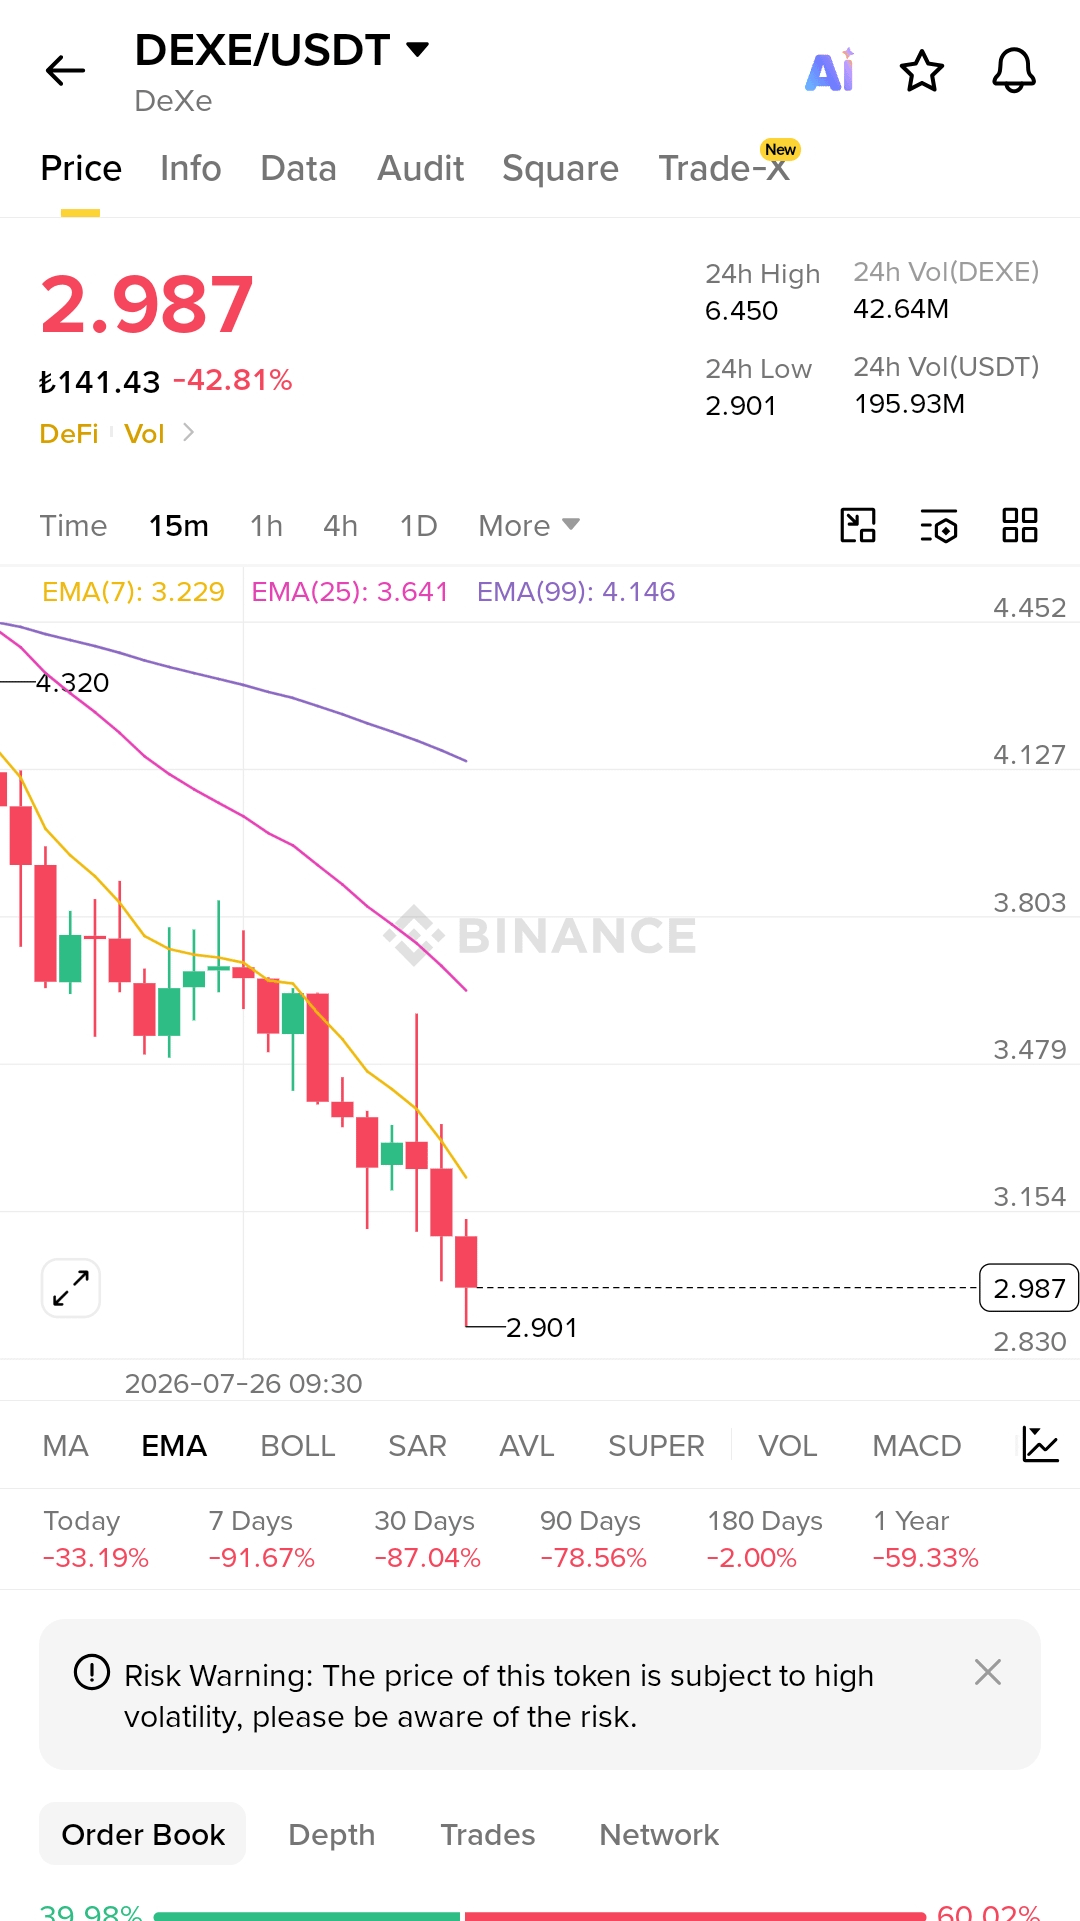Image resolution: width=1080 pixels, height=1921 pixels.
Task: Click the 30 Days -87.04% performance
Action: tap(428, 1539)
